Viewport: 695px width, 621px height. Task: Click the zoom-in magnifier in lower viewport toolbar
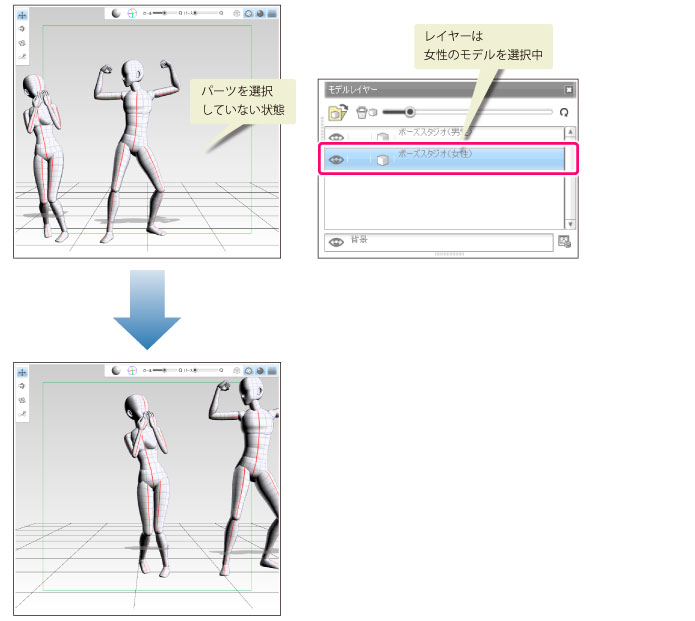click(x=221, y=371)
